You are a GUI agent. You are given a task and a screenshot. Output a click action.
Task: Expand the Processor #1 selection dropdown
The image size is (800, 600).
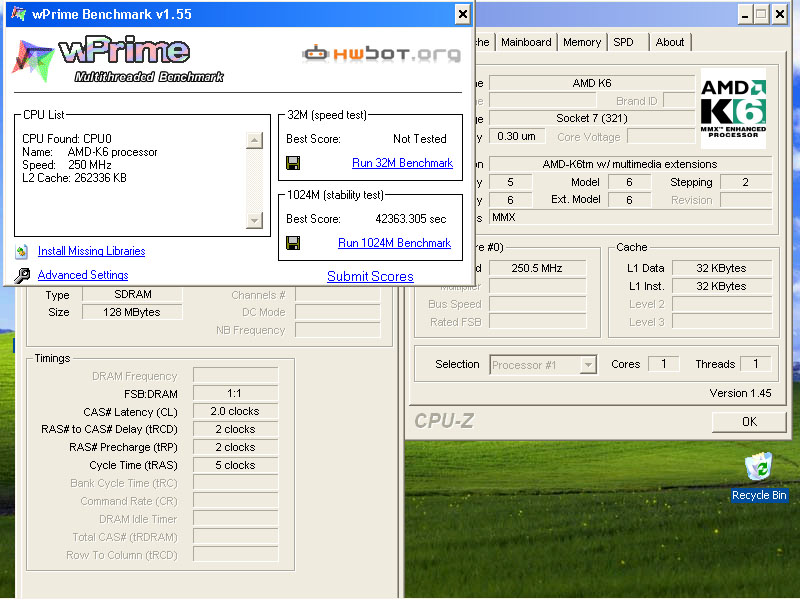tap(588, 365)
